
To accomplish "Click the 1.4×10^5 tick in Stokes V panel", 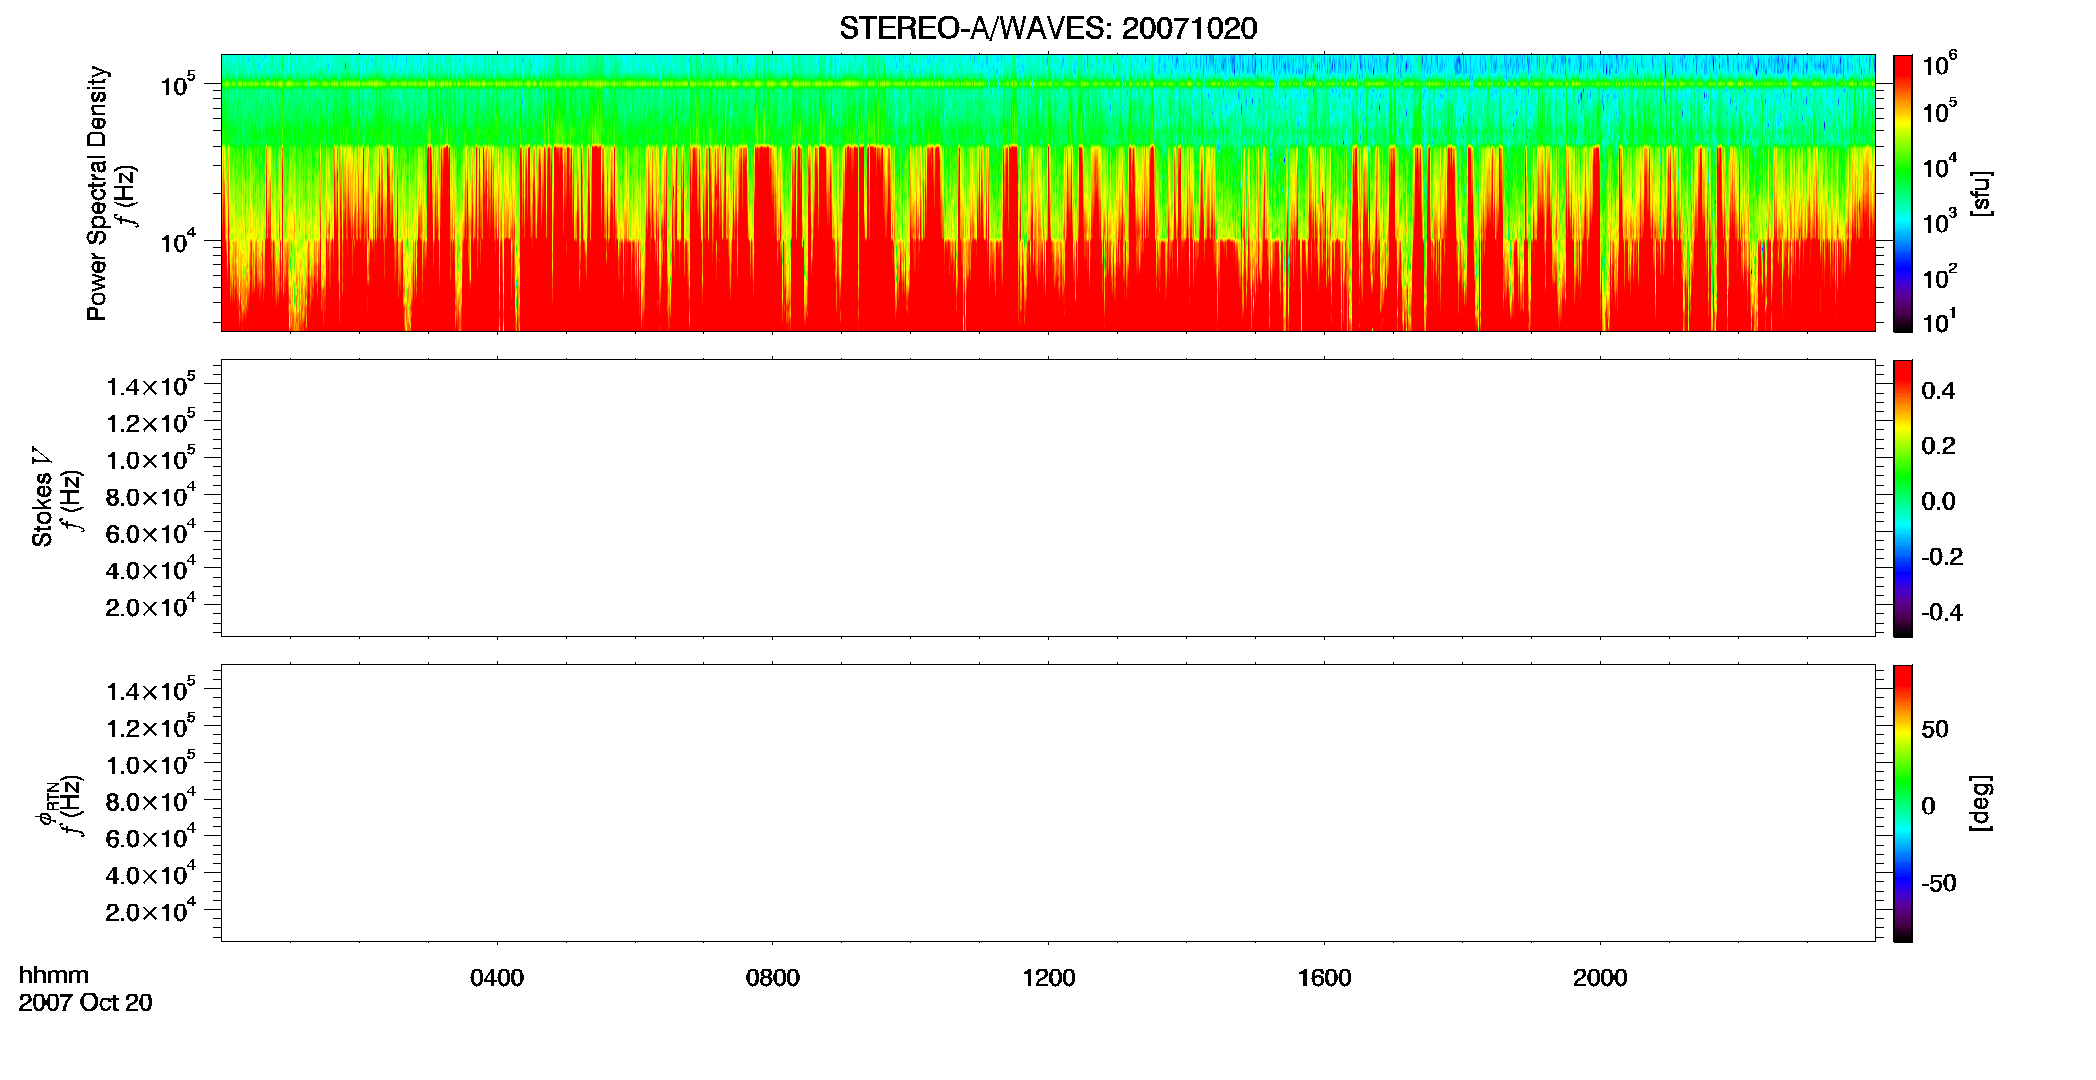I will pyautogui.click(x=151, y=385).
